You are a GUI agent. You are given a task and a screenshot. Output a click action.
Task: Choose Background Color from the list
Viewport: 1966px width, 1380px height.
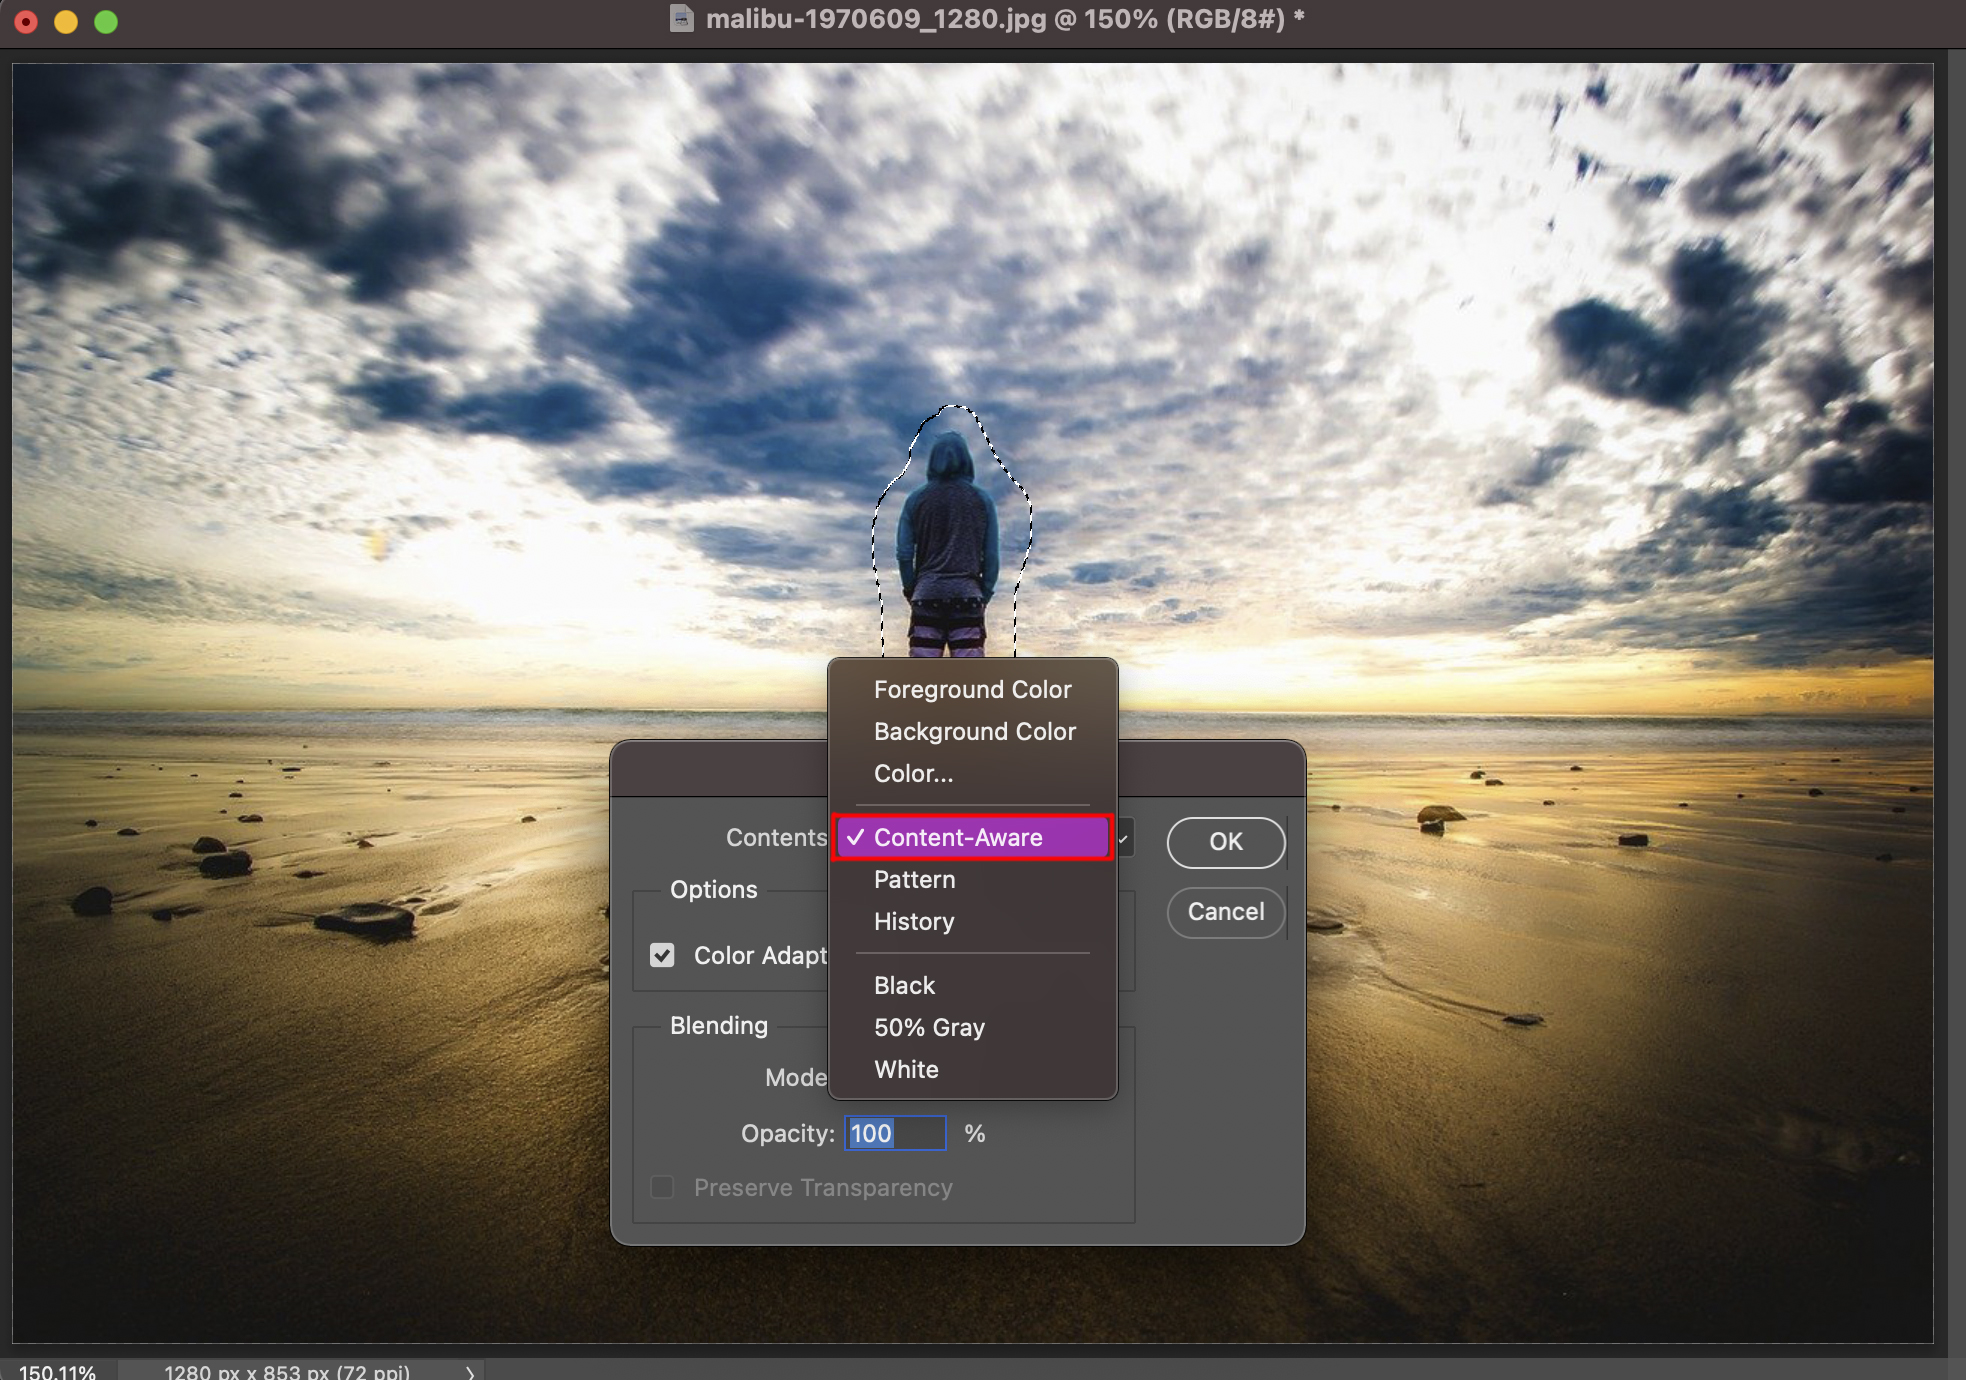[x=974, y=731]
